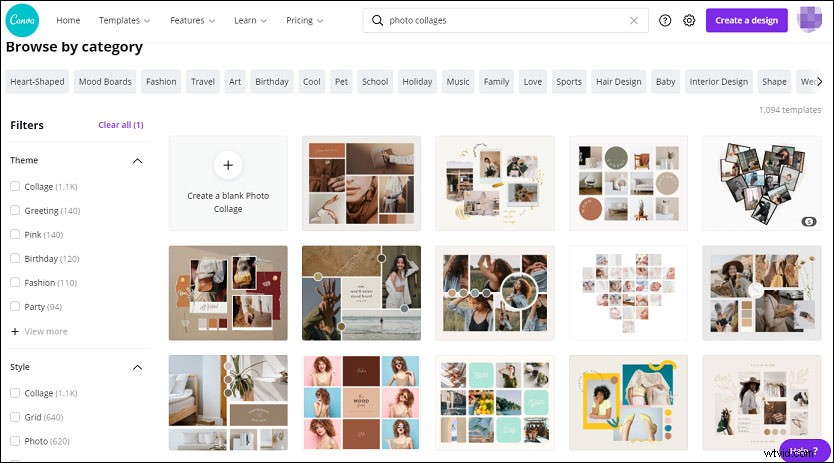Viewport: 834px width, 463px height.
Task: Tick the Collage checkbox under Style
Action: point(15,393)
